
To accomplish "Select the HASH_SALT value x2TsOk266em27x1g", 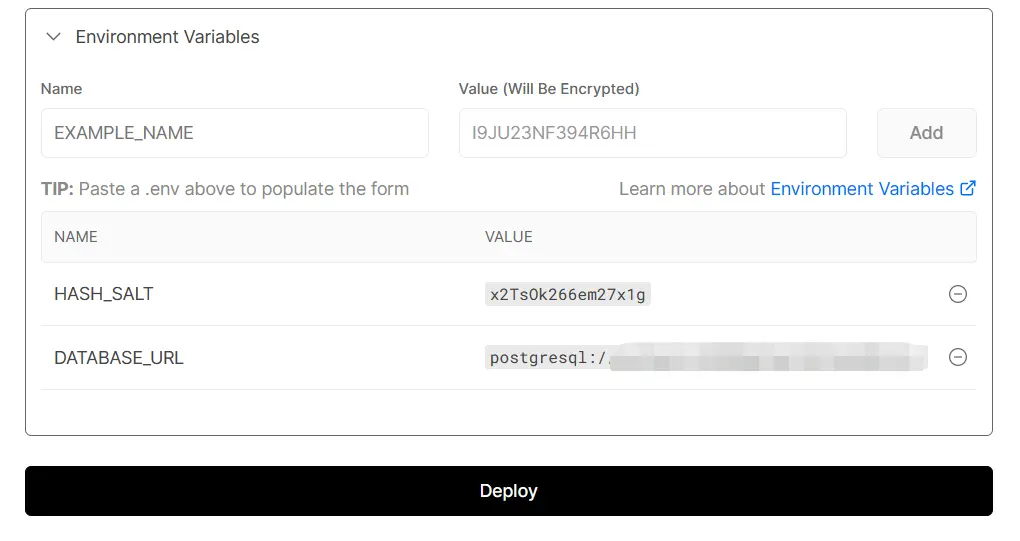I will click(568, 294).
